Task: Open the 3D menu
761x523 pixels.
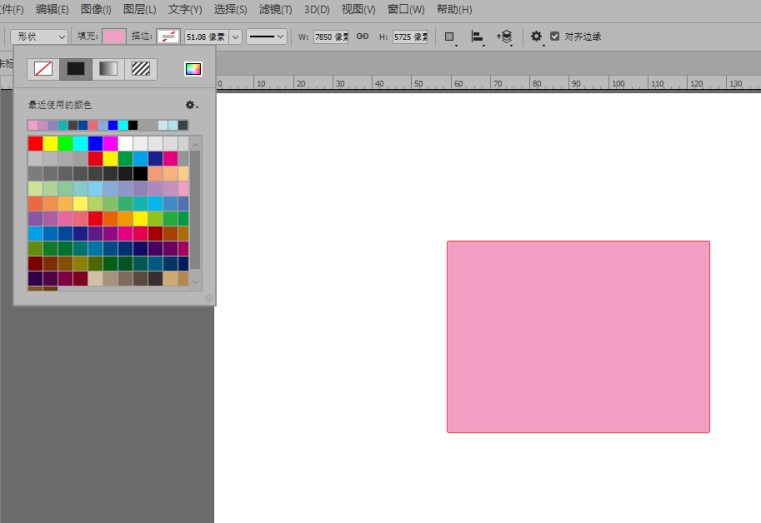Action: pyautogui.click(x=316, y=9)
